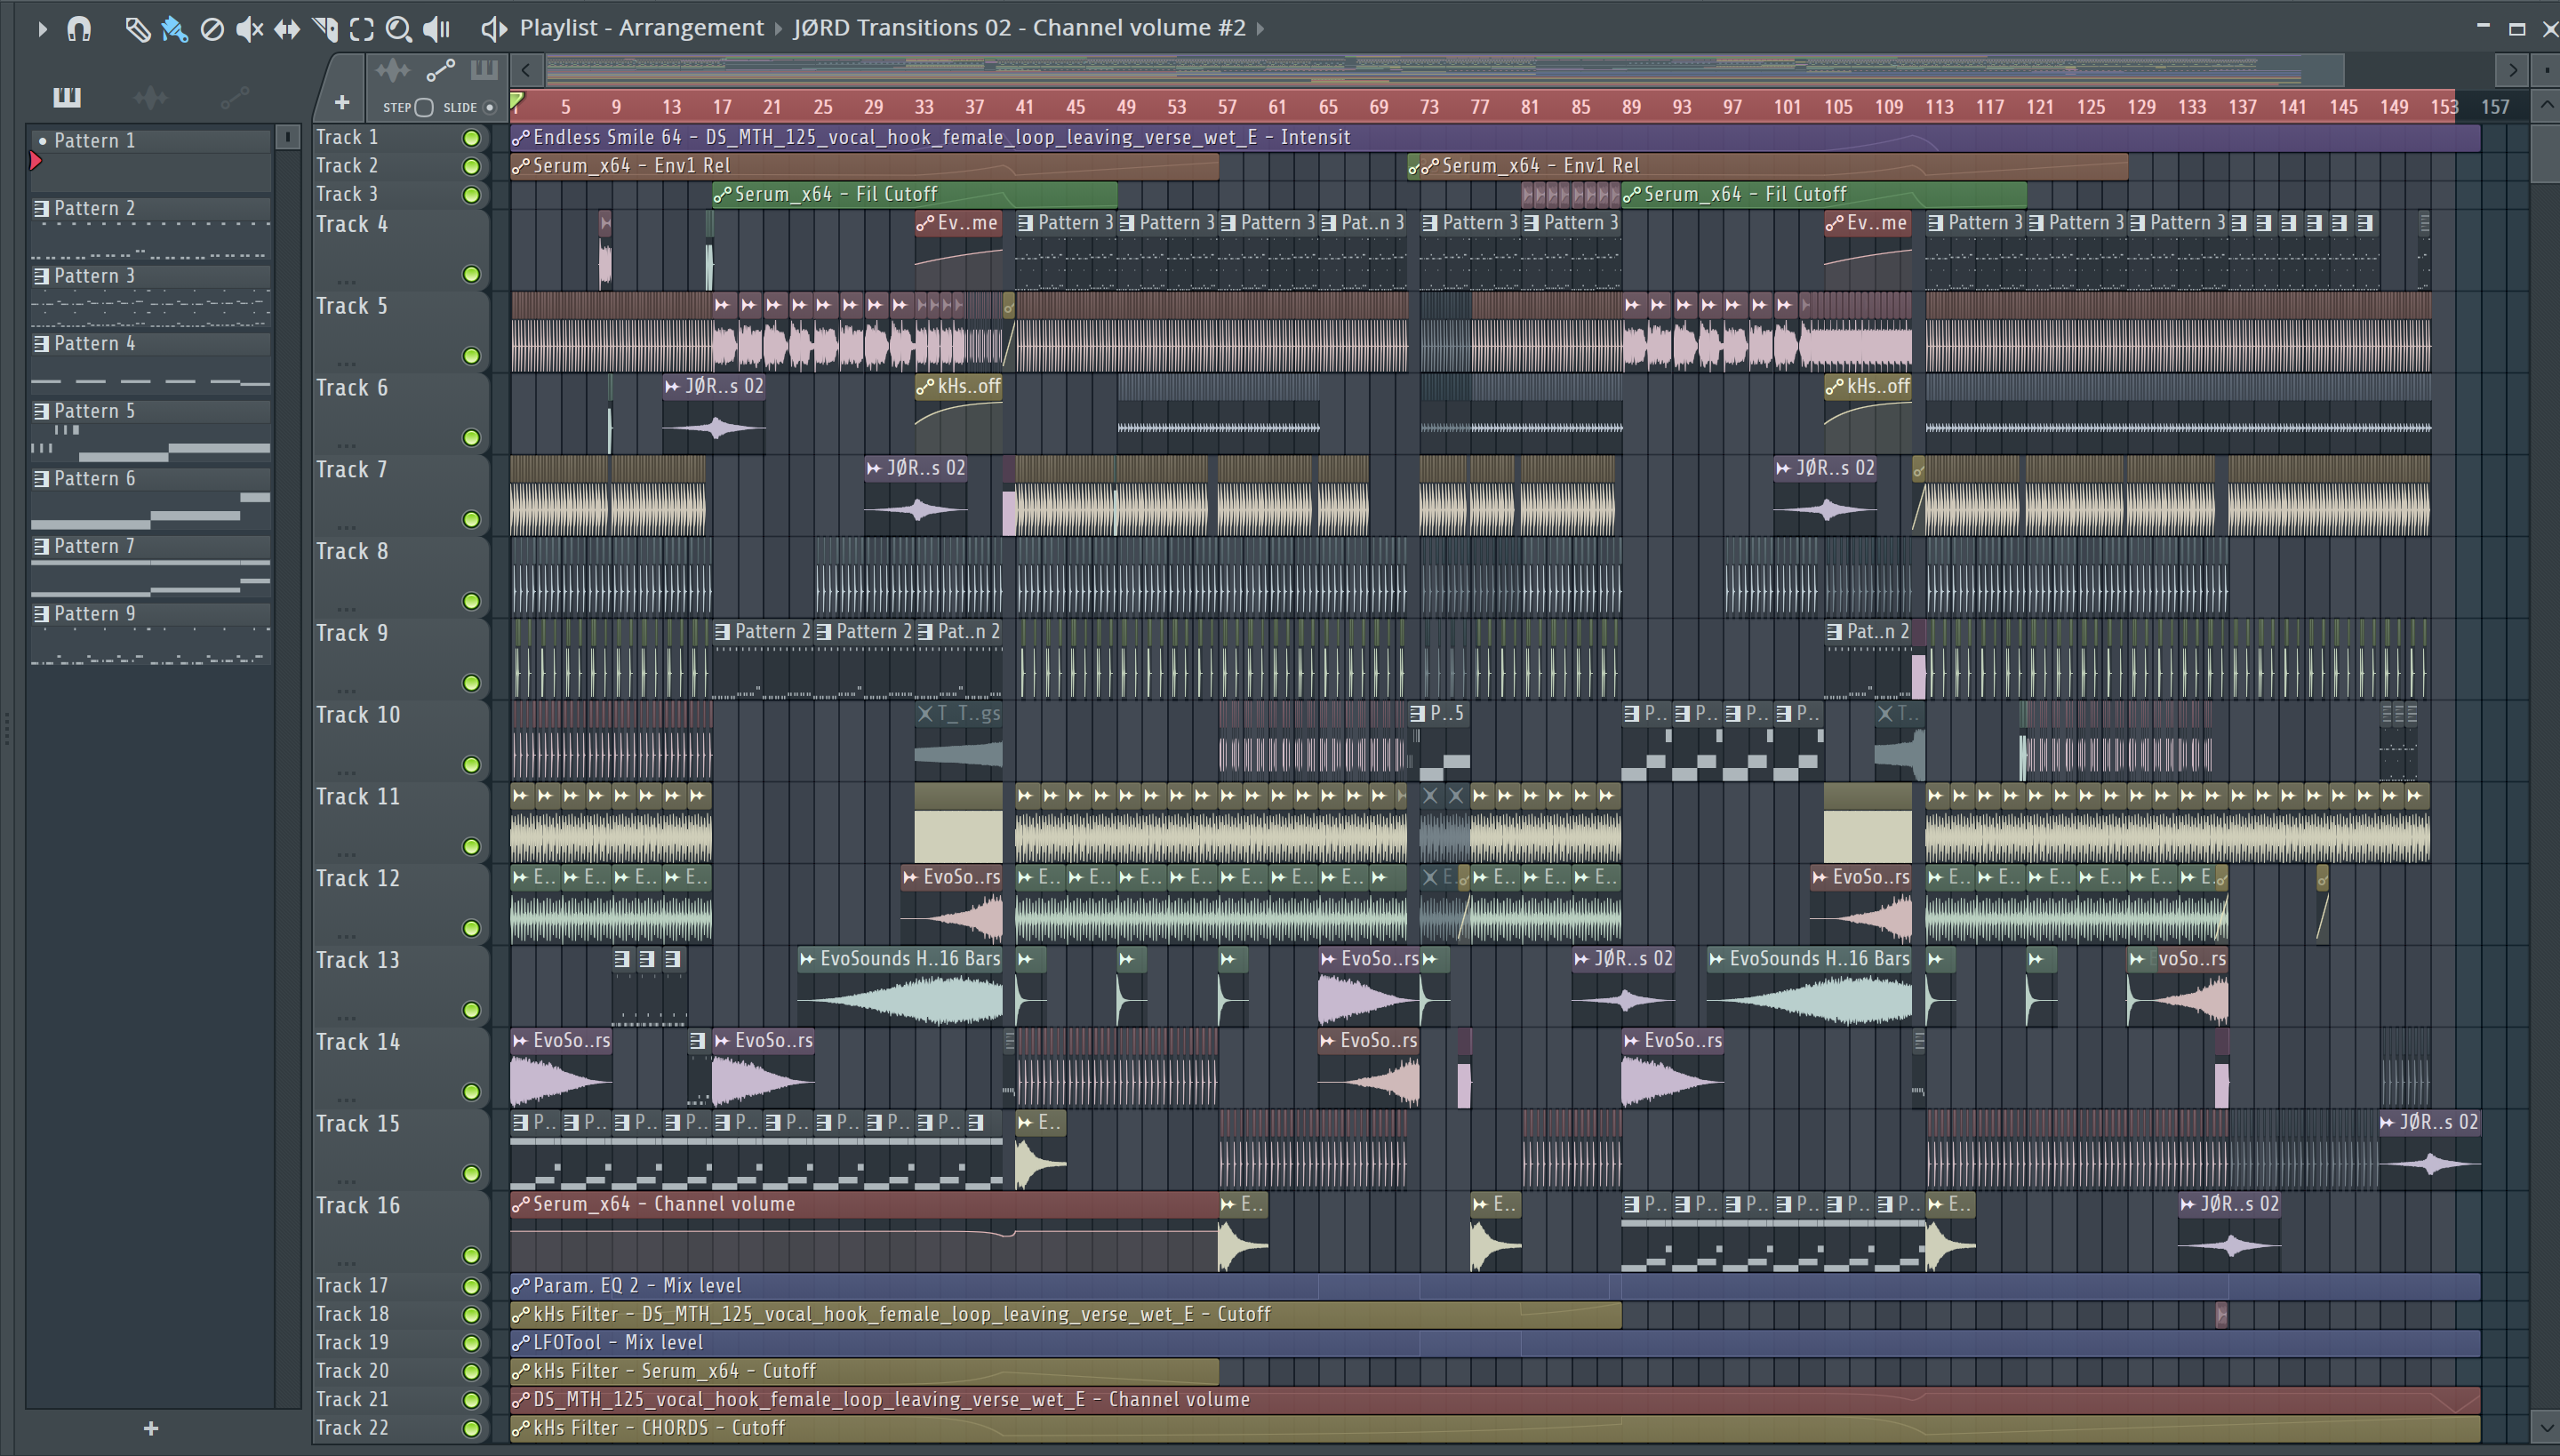Mute Track 7 using its green LED

click(471, 520)
